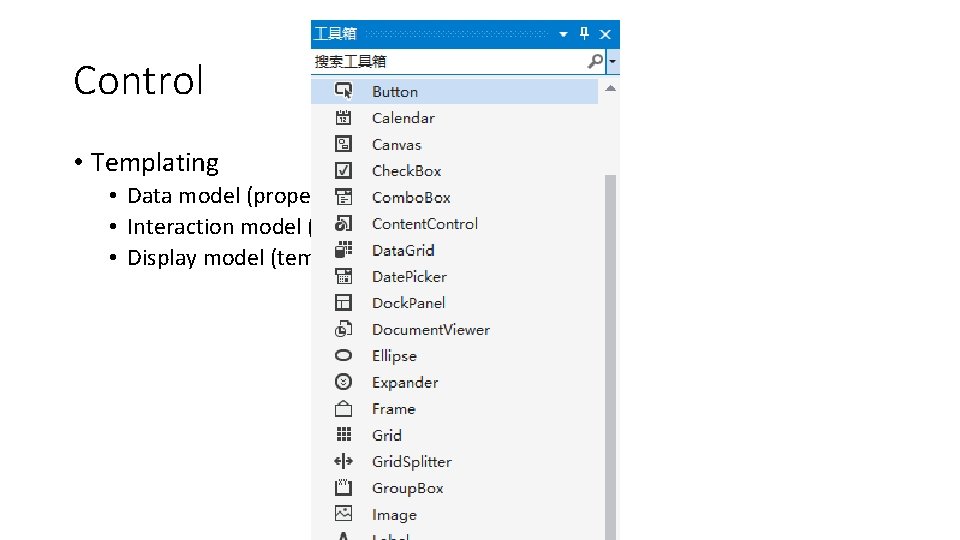Image resolution: width=960 pixels, height=540 pixels.
Task: Choose the DocumentViewer list entry text
Action: (431, 330)
